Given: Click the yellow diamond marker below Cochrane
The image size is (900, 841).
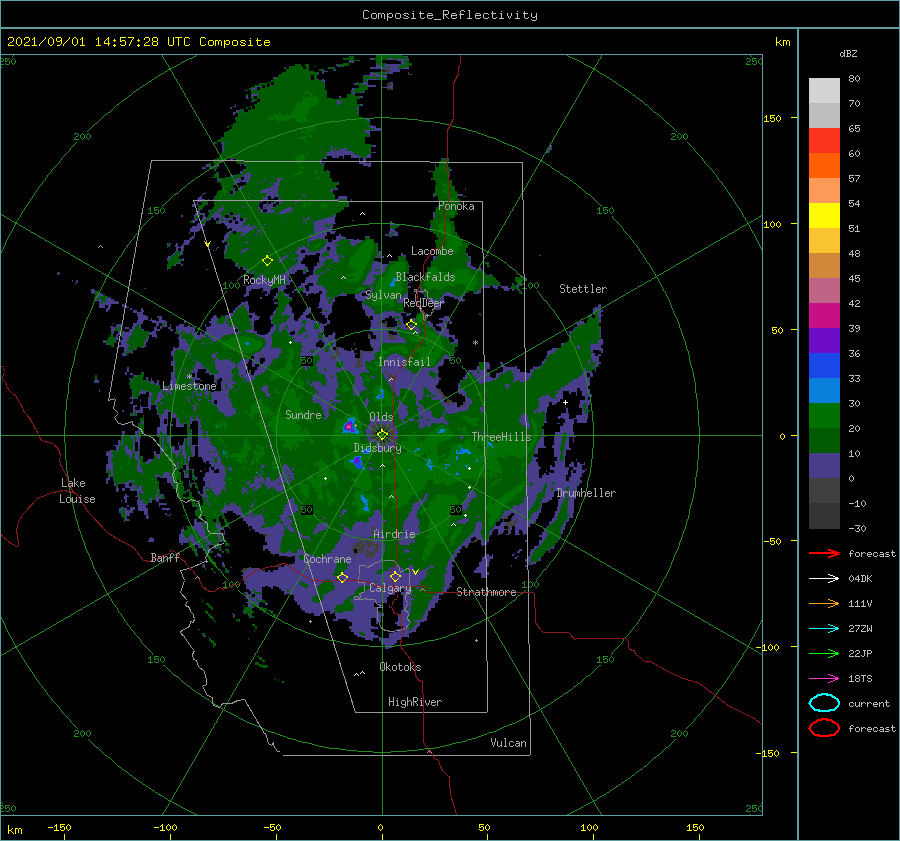Looking at the screenshot, I should pos(342,578).
